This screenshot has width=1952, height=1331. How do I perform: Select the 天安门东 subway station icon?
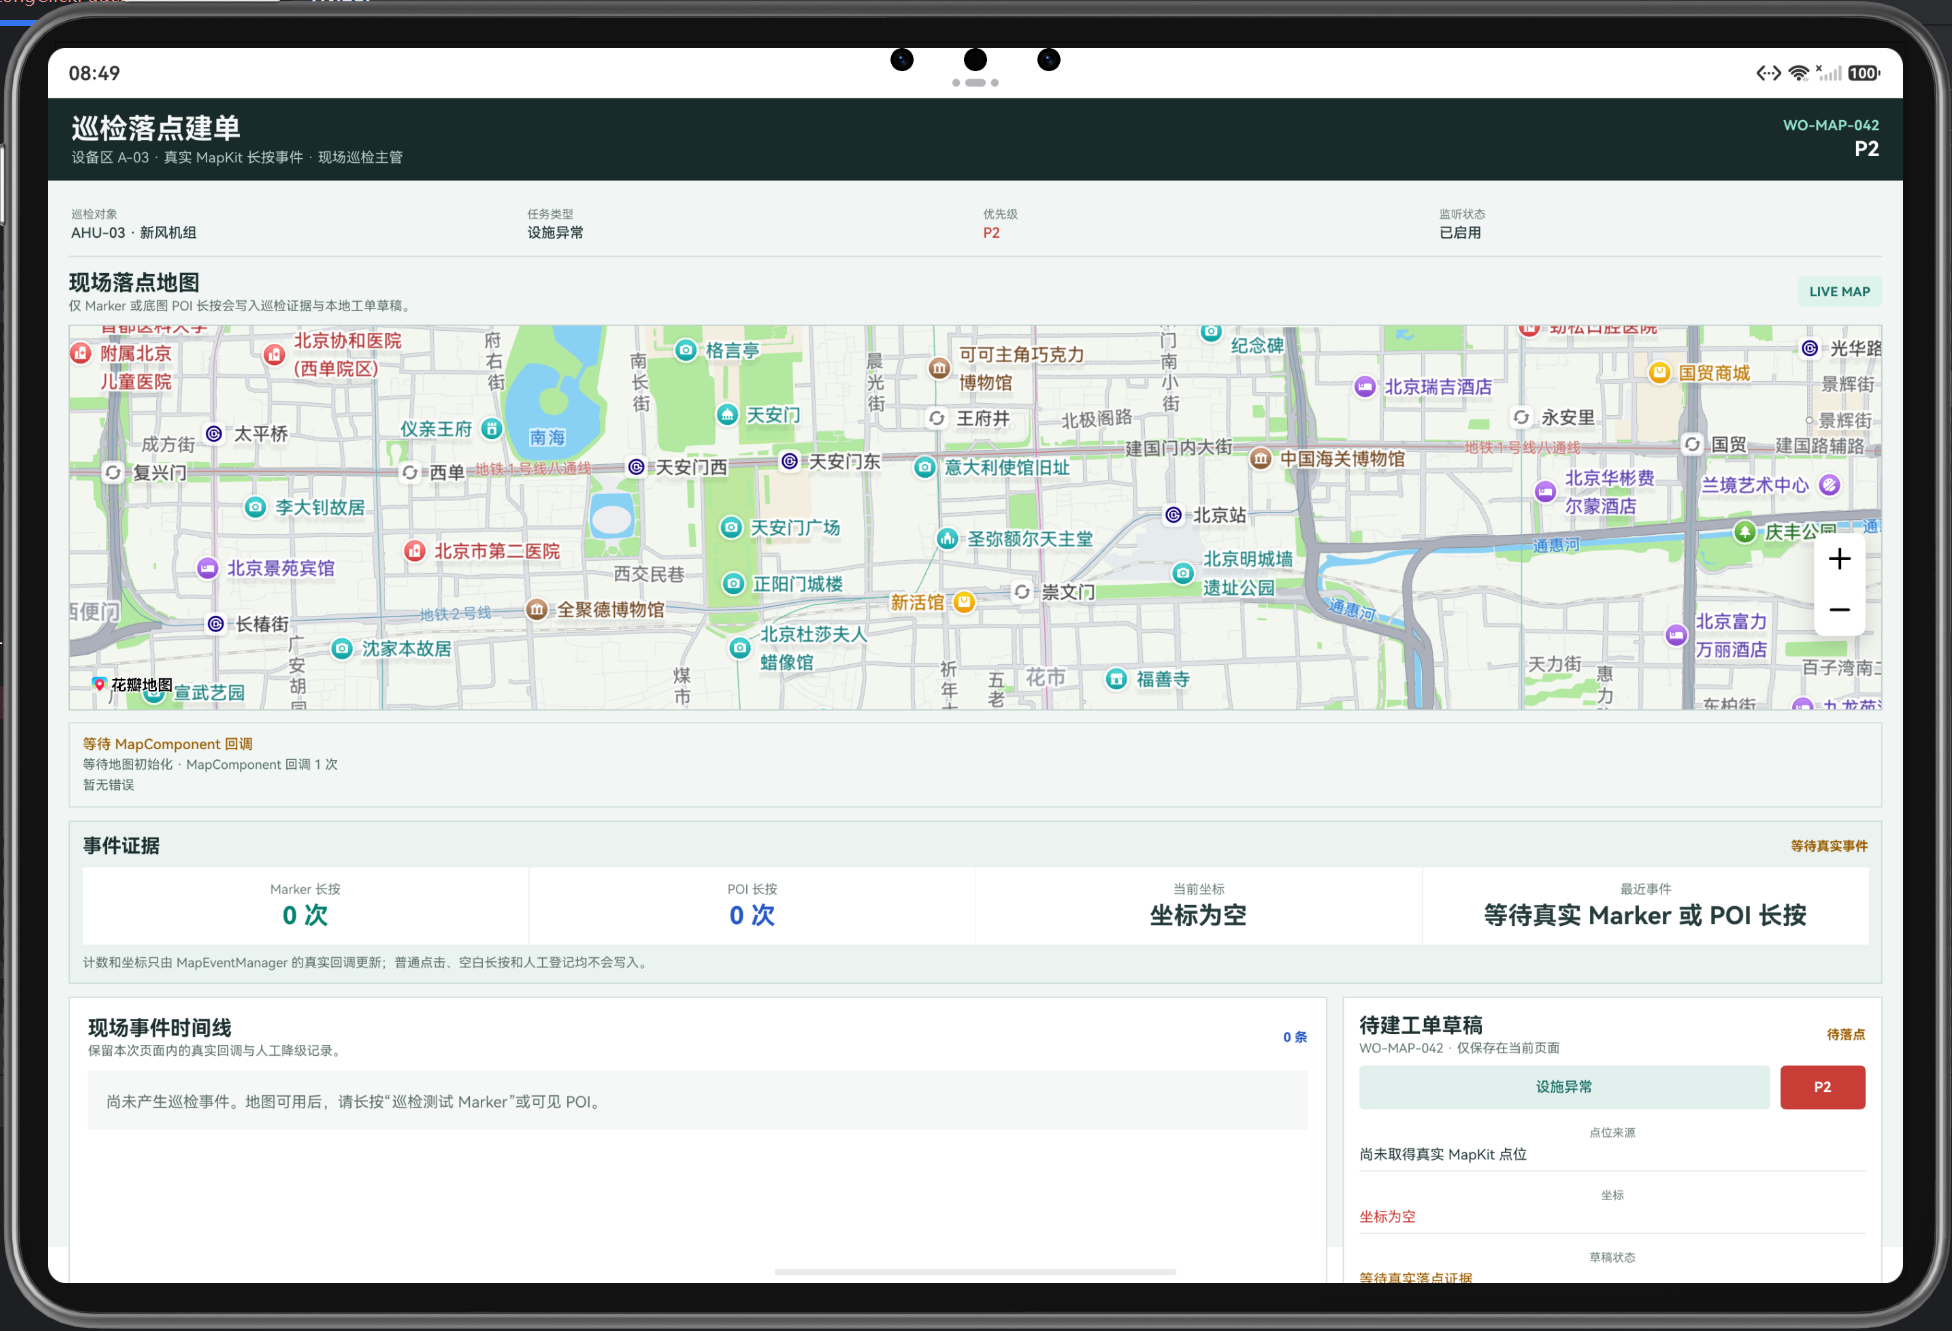click(x=789, y=461)
